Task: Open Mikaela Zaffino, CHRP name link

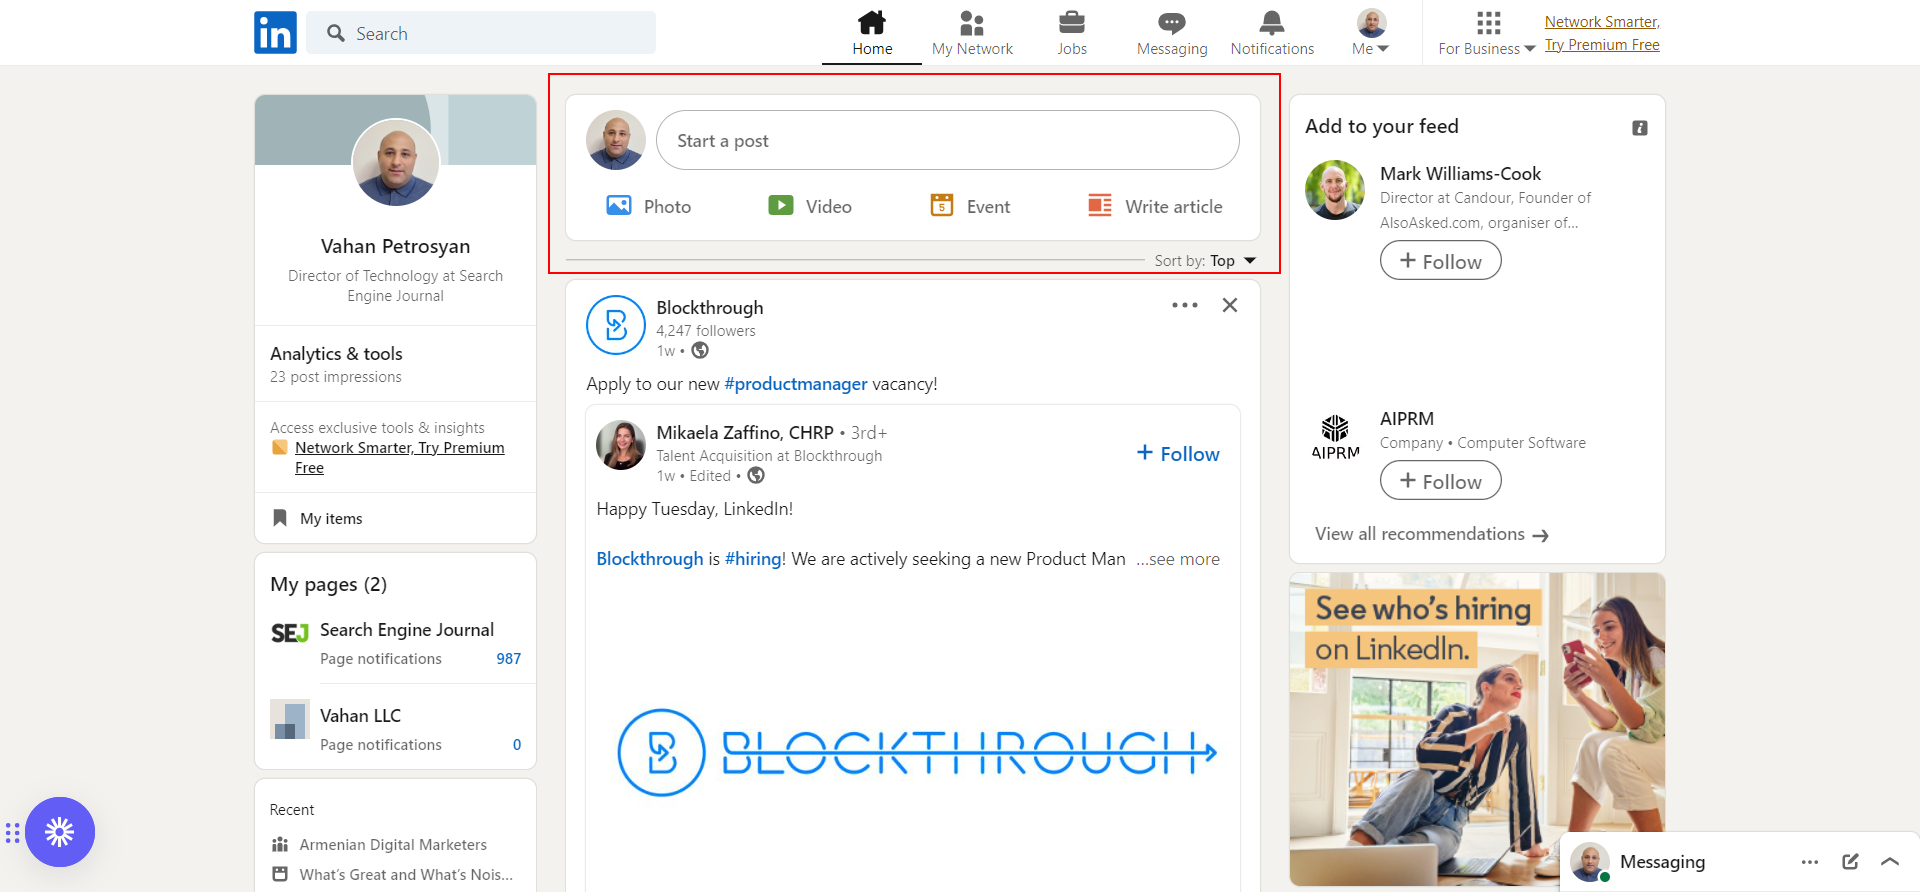Action: click(745, 433)
